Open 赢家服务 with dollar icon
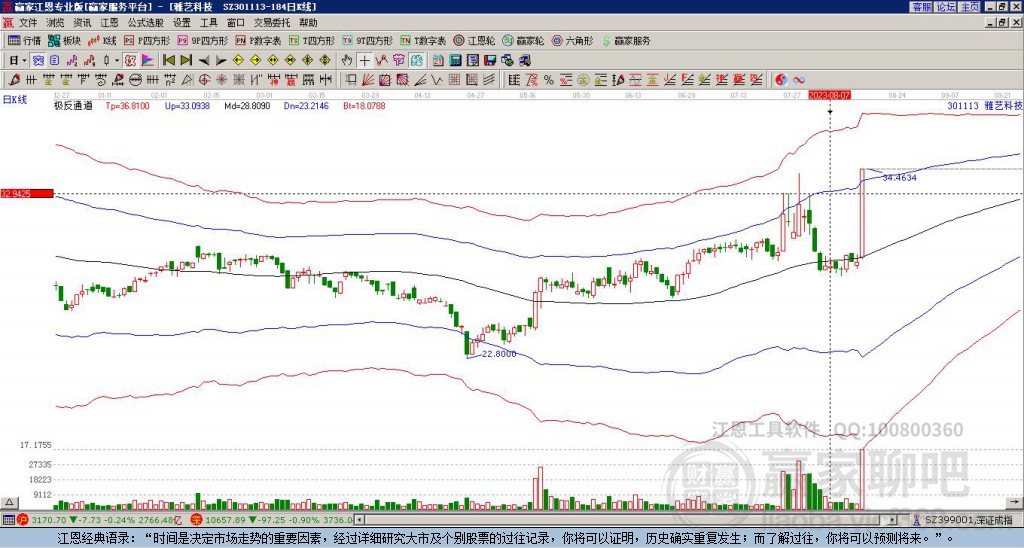Screen dimensions: 1024x548 click(626, 40)
